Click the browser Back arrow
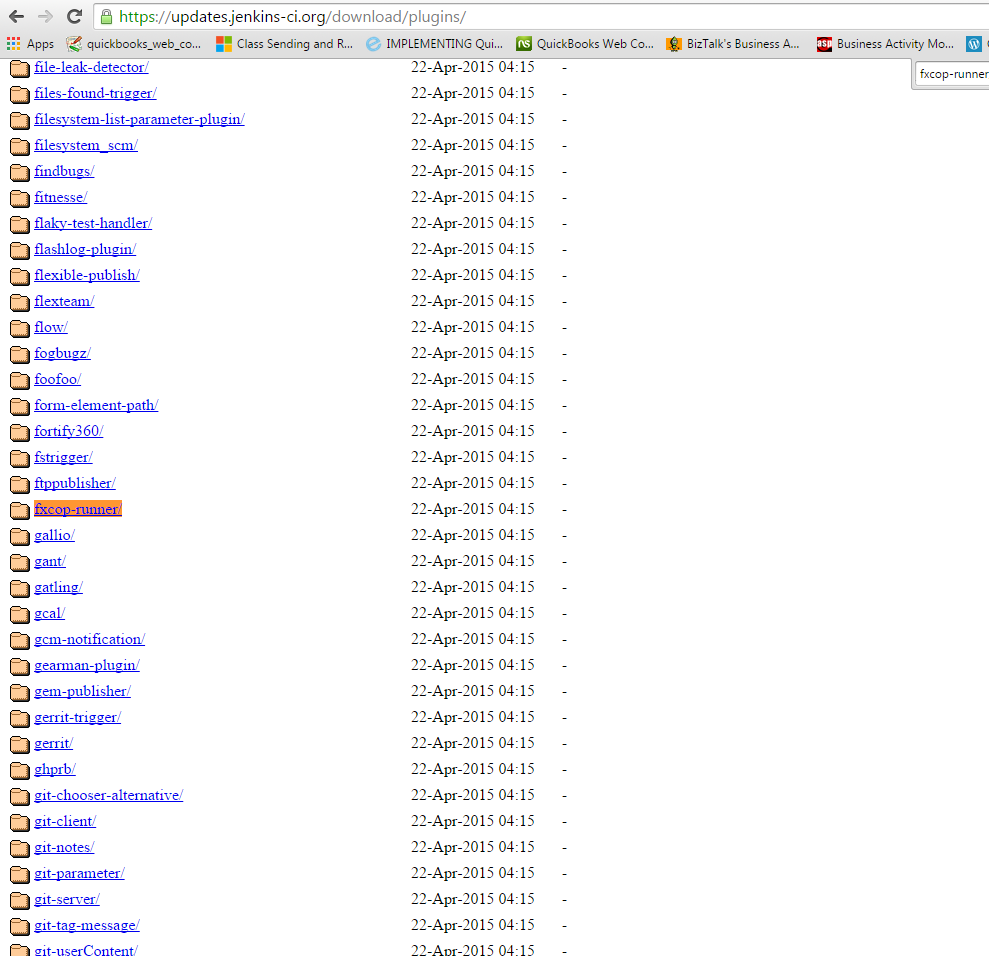 pos(17,16)
